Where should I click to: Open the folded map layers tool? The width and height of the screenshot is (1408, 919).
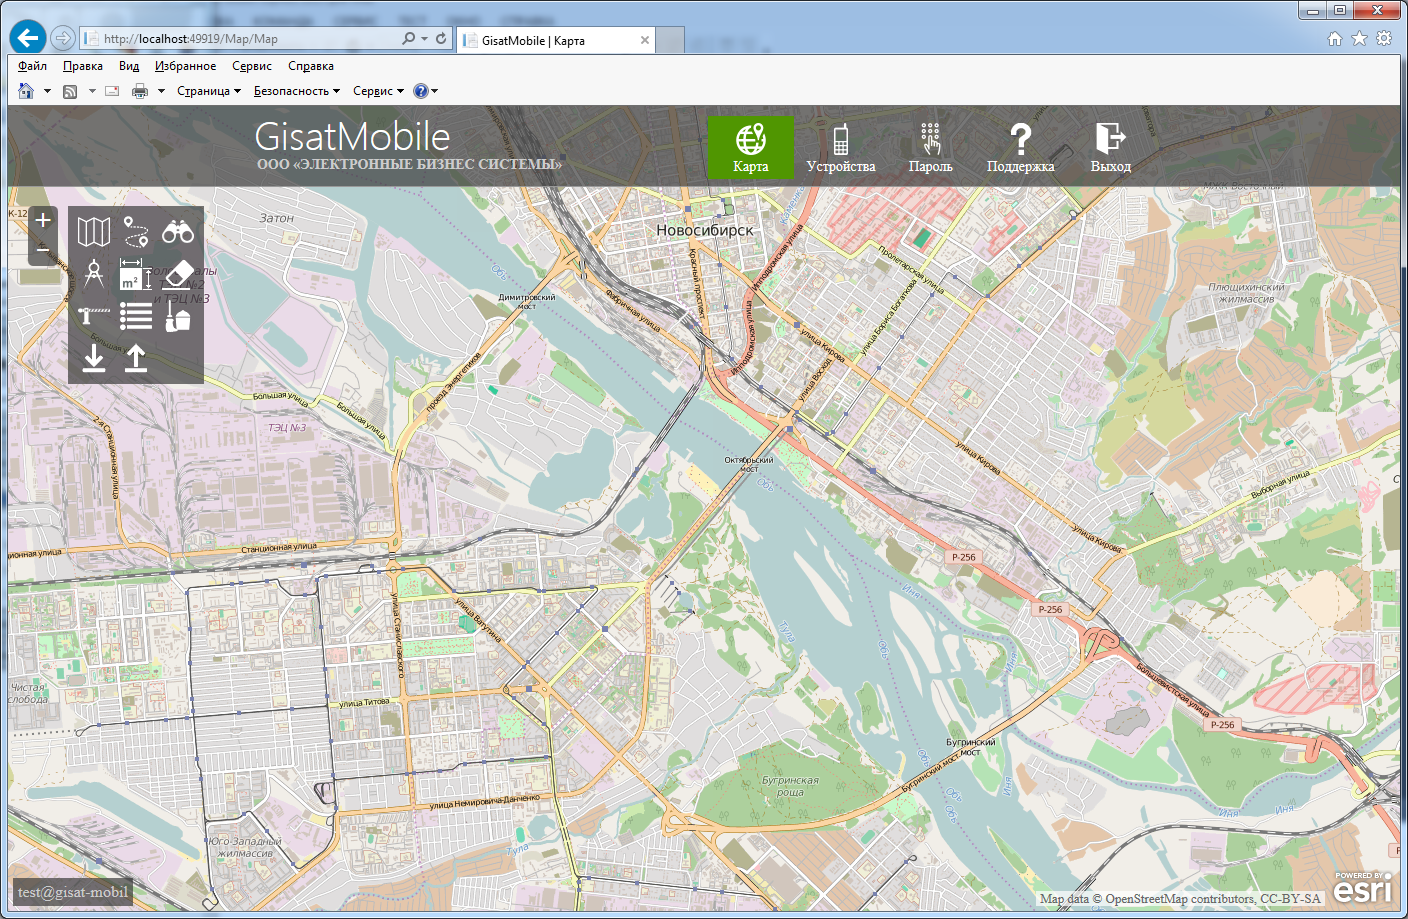click(x=94, y=232)
